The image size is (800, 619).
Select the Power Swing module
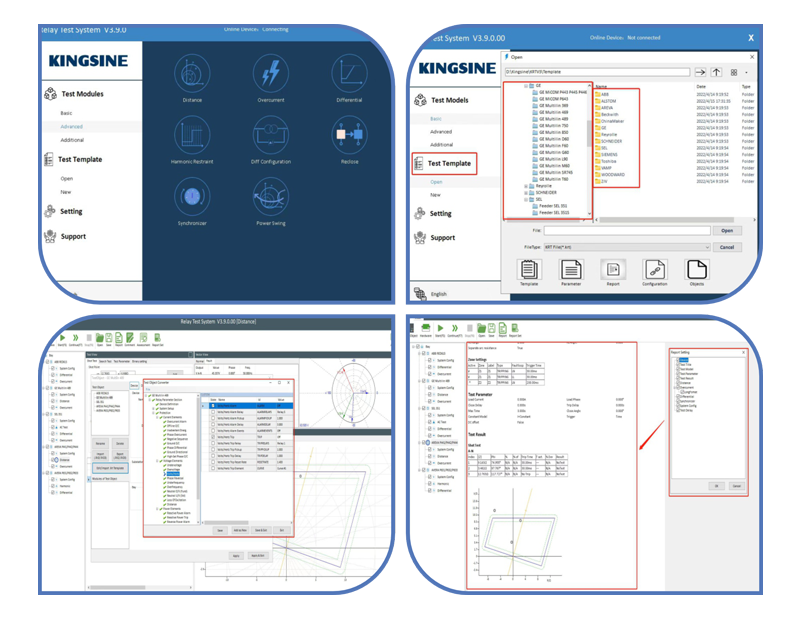pyautogui.click(x=271, y=196)
